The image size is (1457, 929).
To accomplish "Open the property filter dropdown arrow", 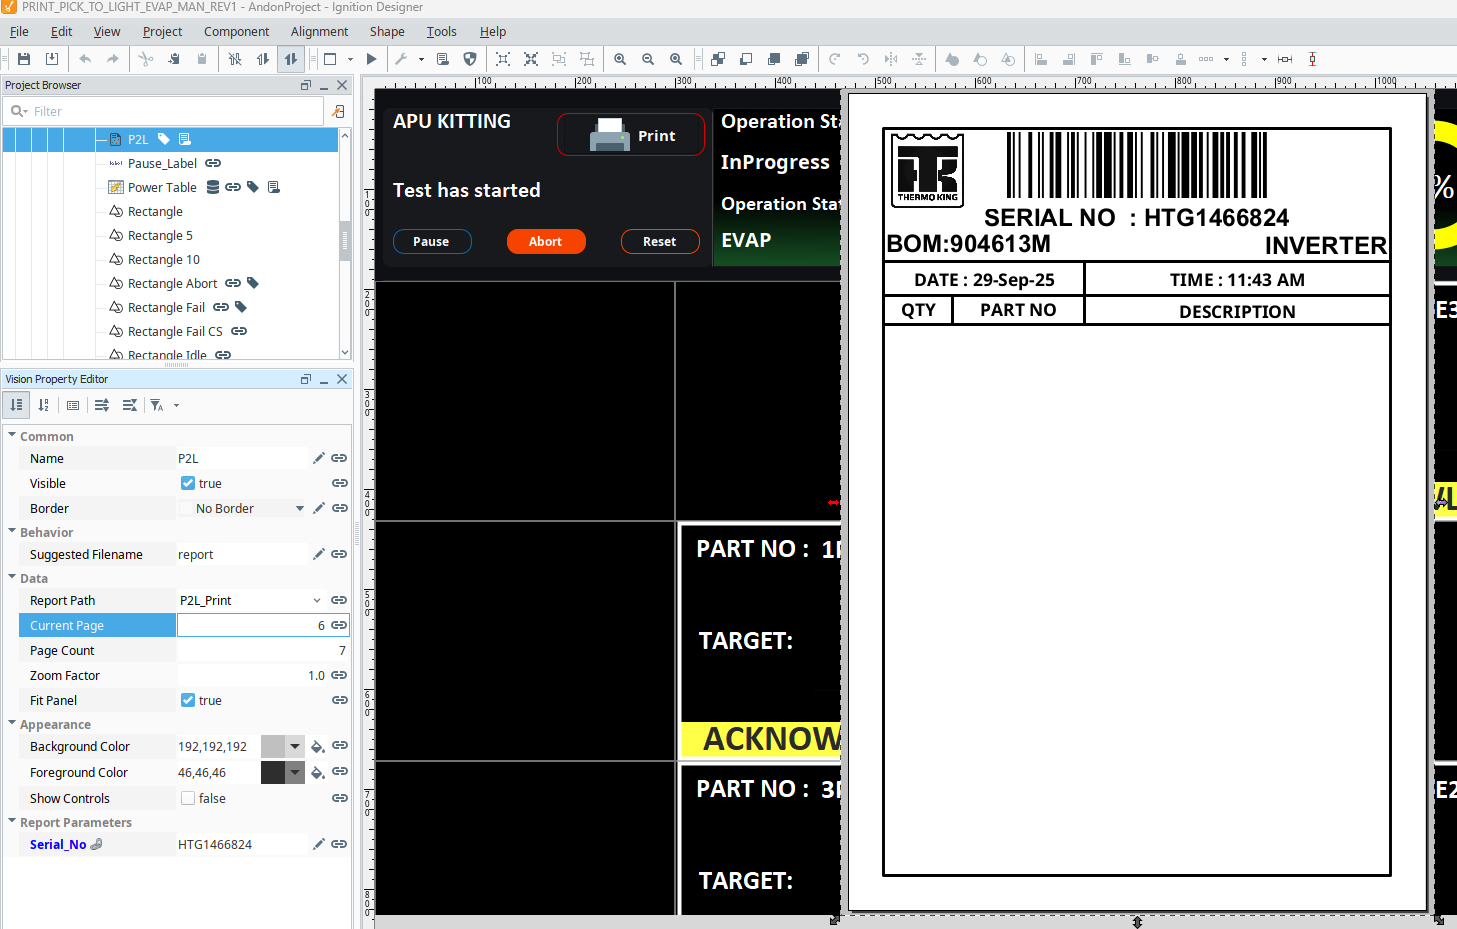I will [177, 405].
